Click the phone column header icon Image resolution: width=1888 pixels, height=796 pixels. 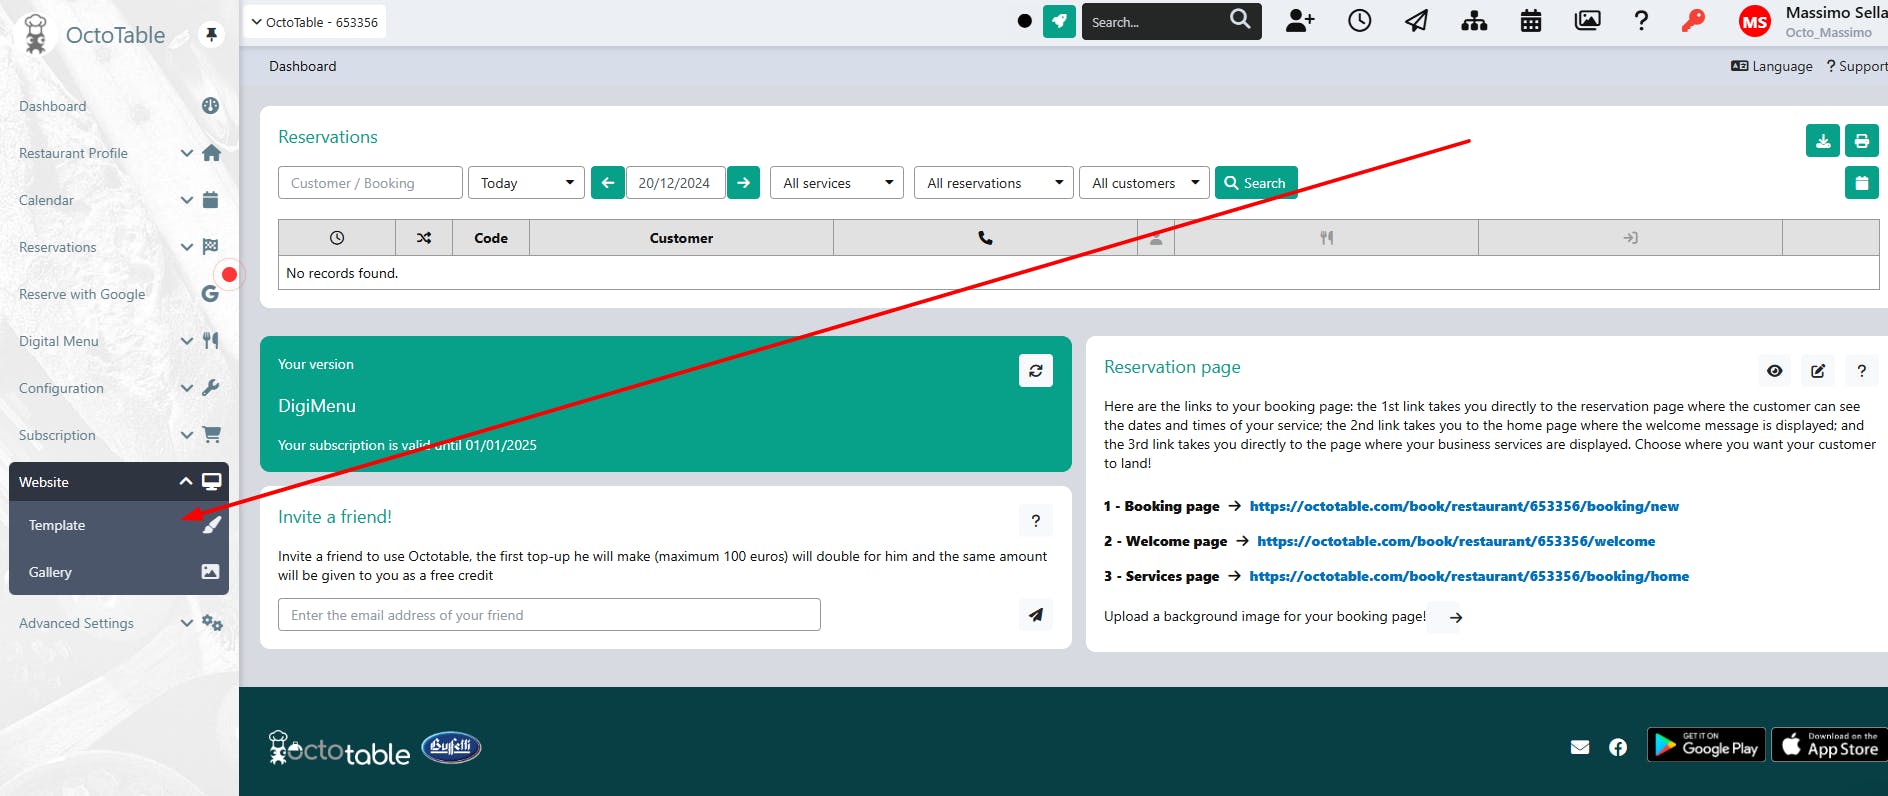click(985, 238)
